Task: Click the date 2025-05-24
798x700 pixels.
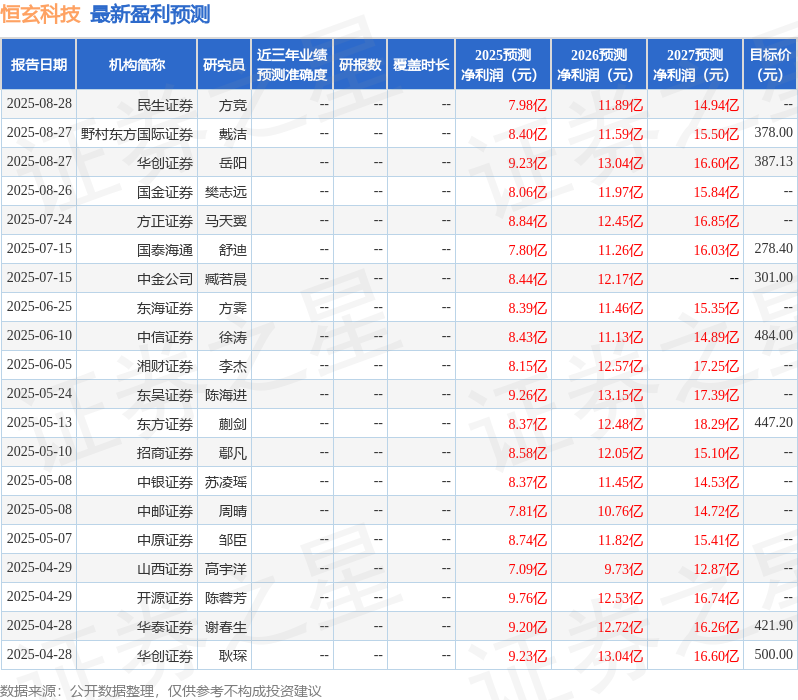Action: tap(39, 394)
